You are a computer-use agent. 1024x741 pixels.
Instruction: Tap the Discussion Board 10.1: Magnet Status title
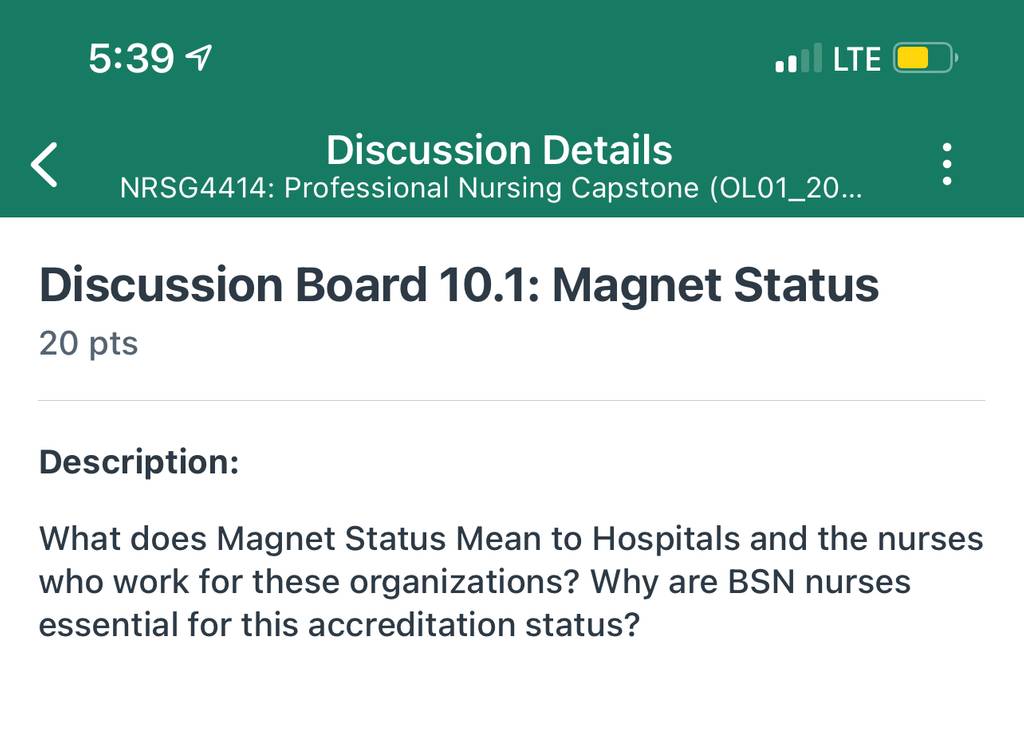click(459, 285)
